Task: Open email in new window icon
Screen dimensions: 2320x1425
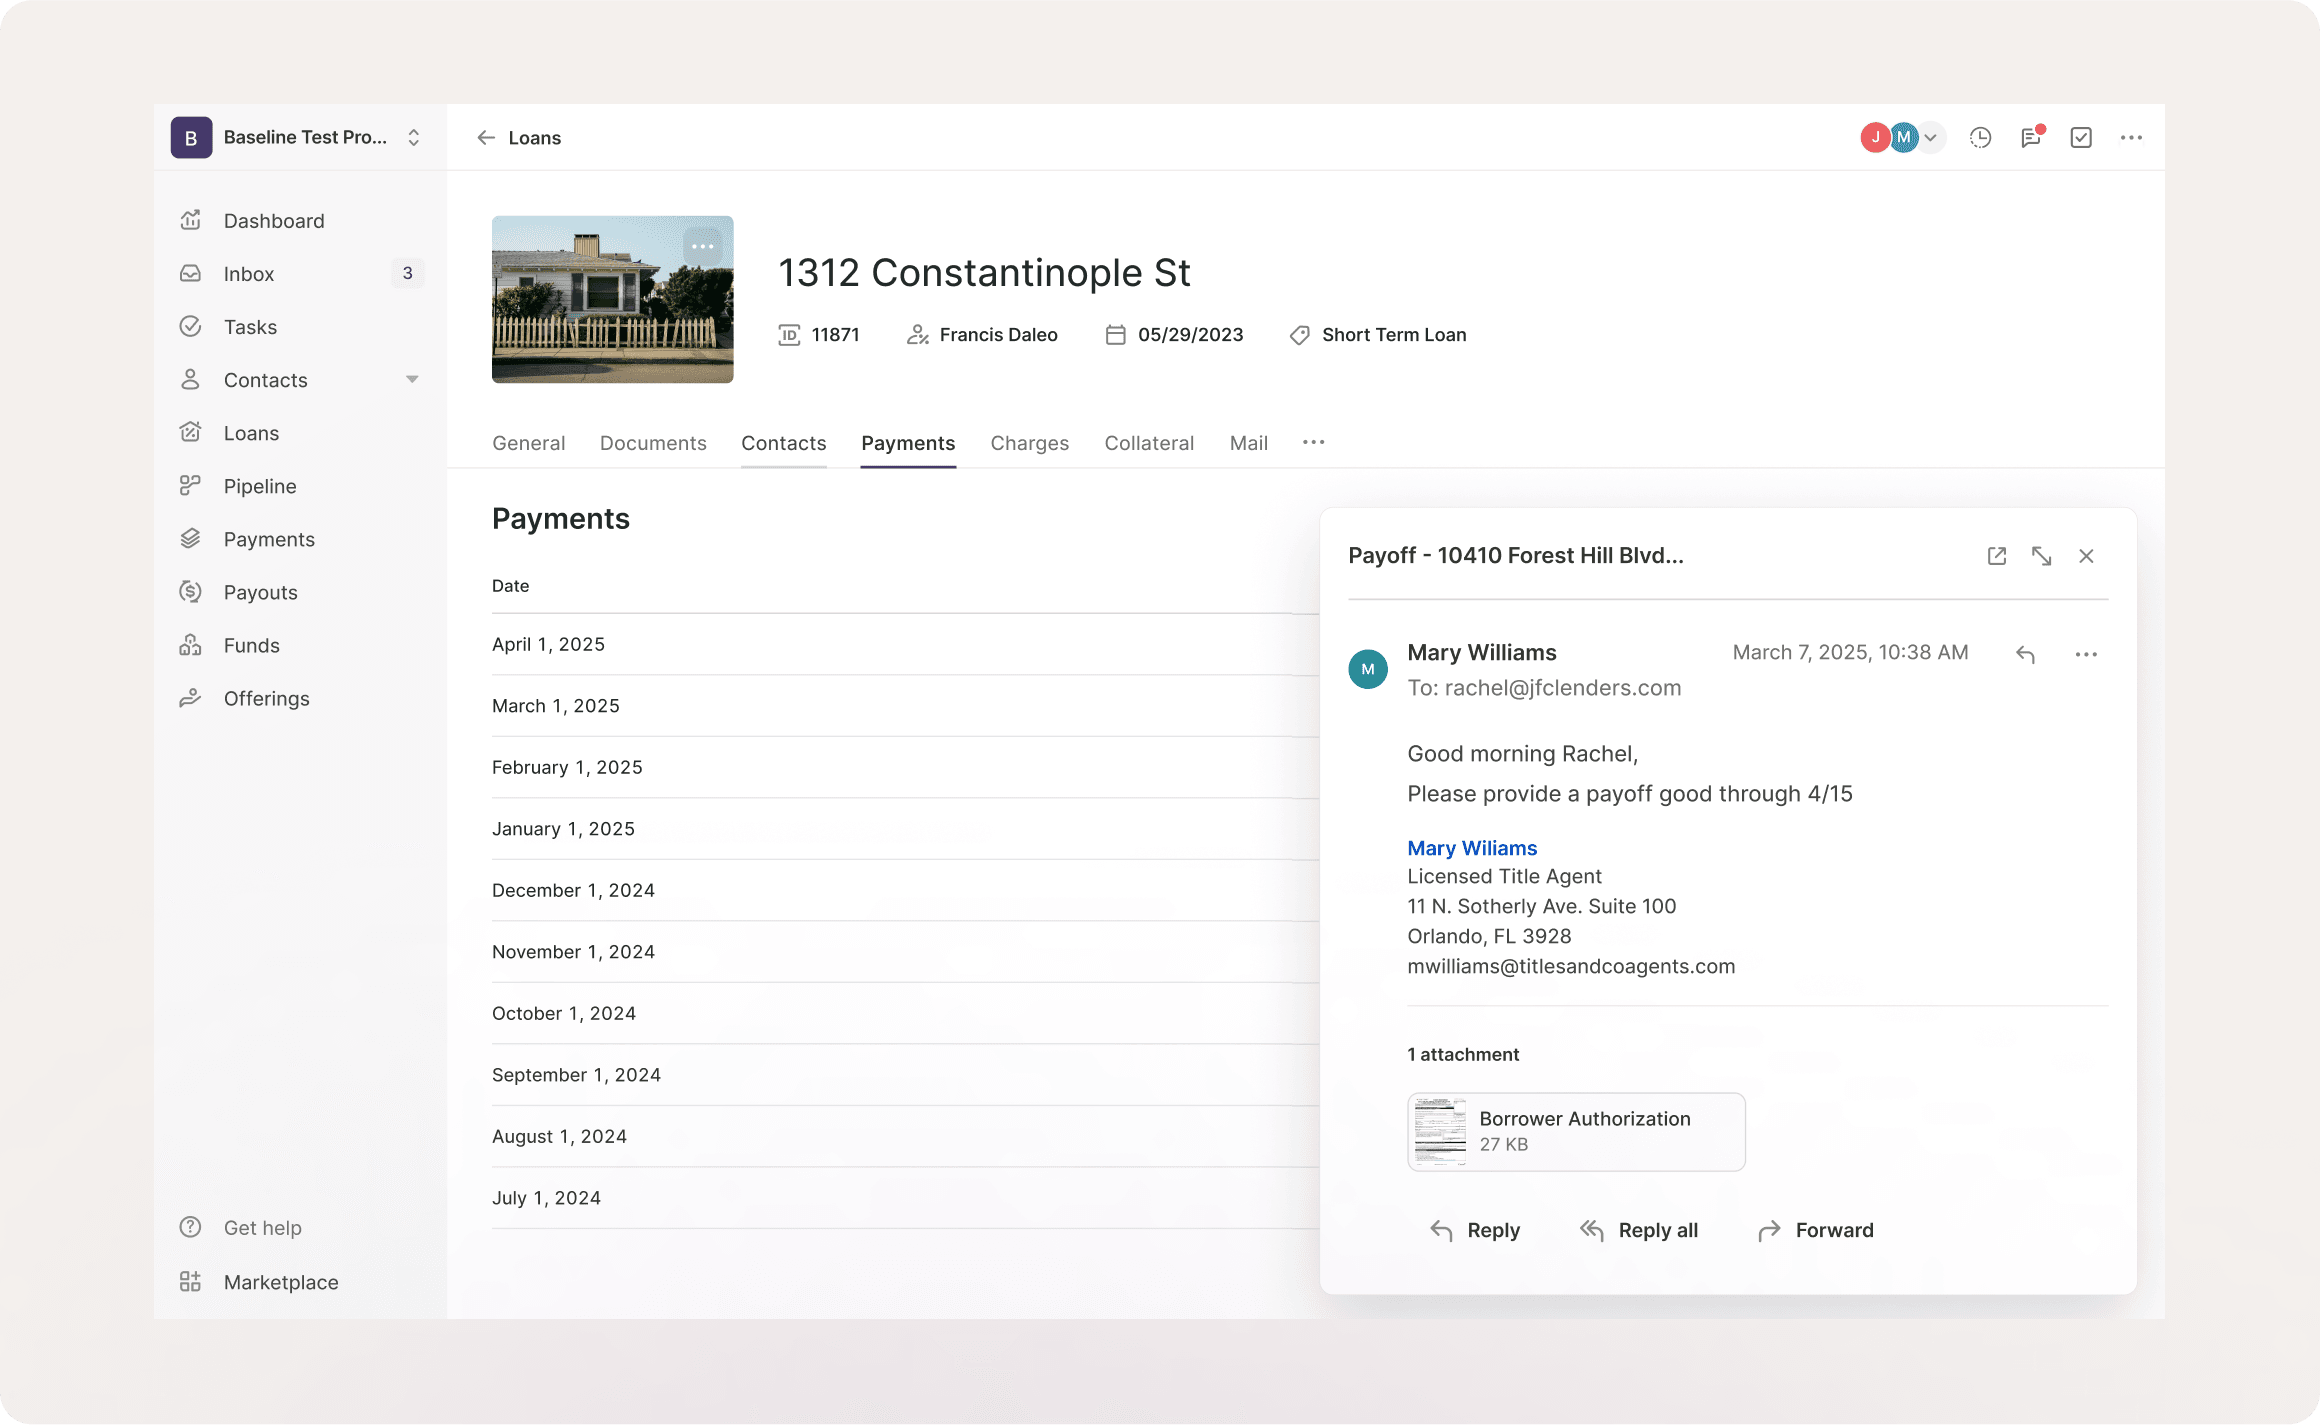Action: click(1996, 556)
